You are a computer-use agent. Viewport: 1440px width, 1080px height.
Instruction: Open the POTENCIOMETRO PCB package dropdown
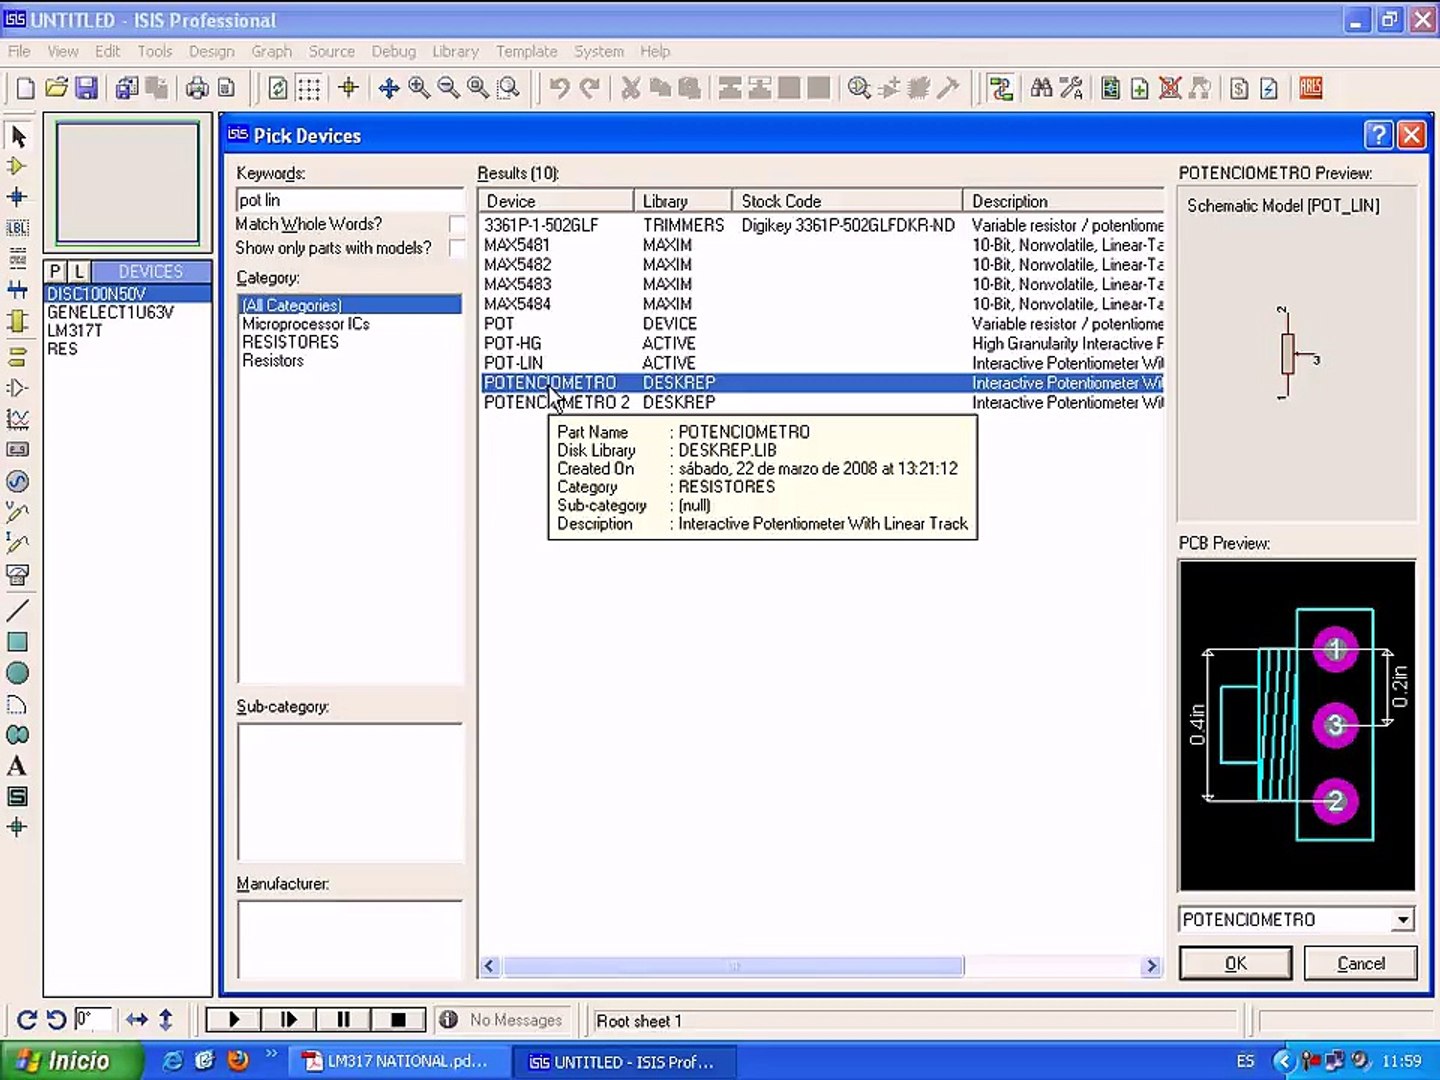pyautogui.click(x=1403, y=920)
